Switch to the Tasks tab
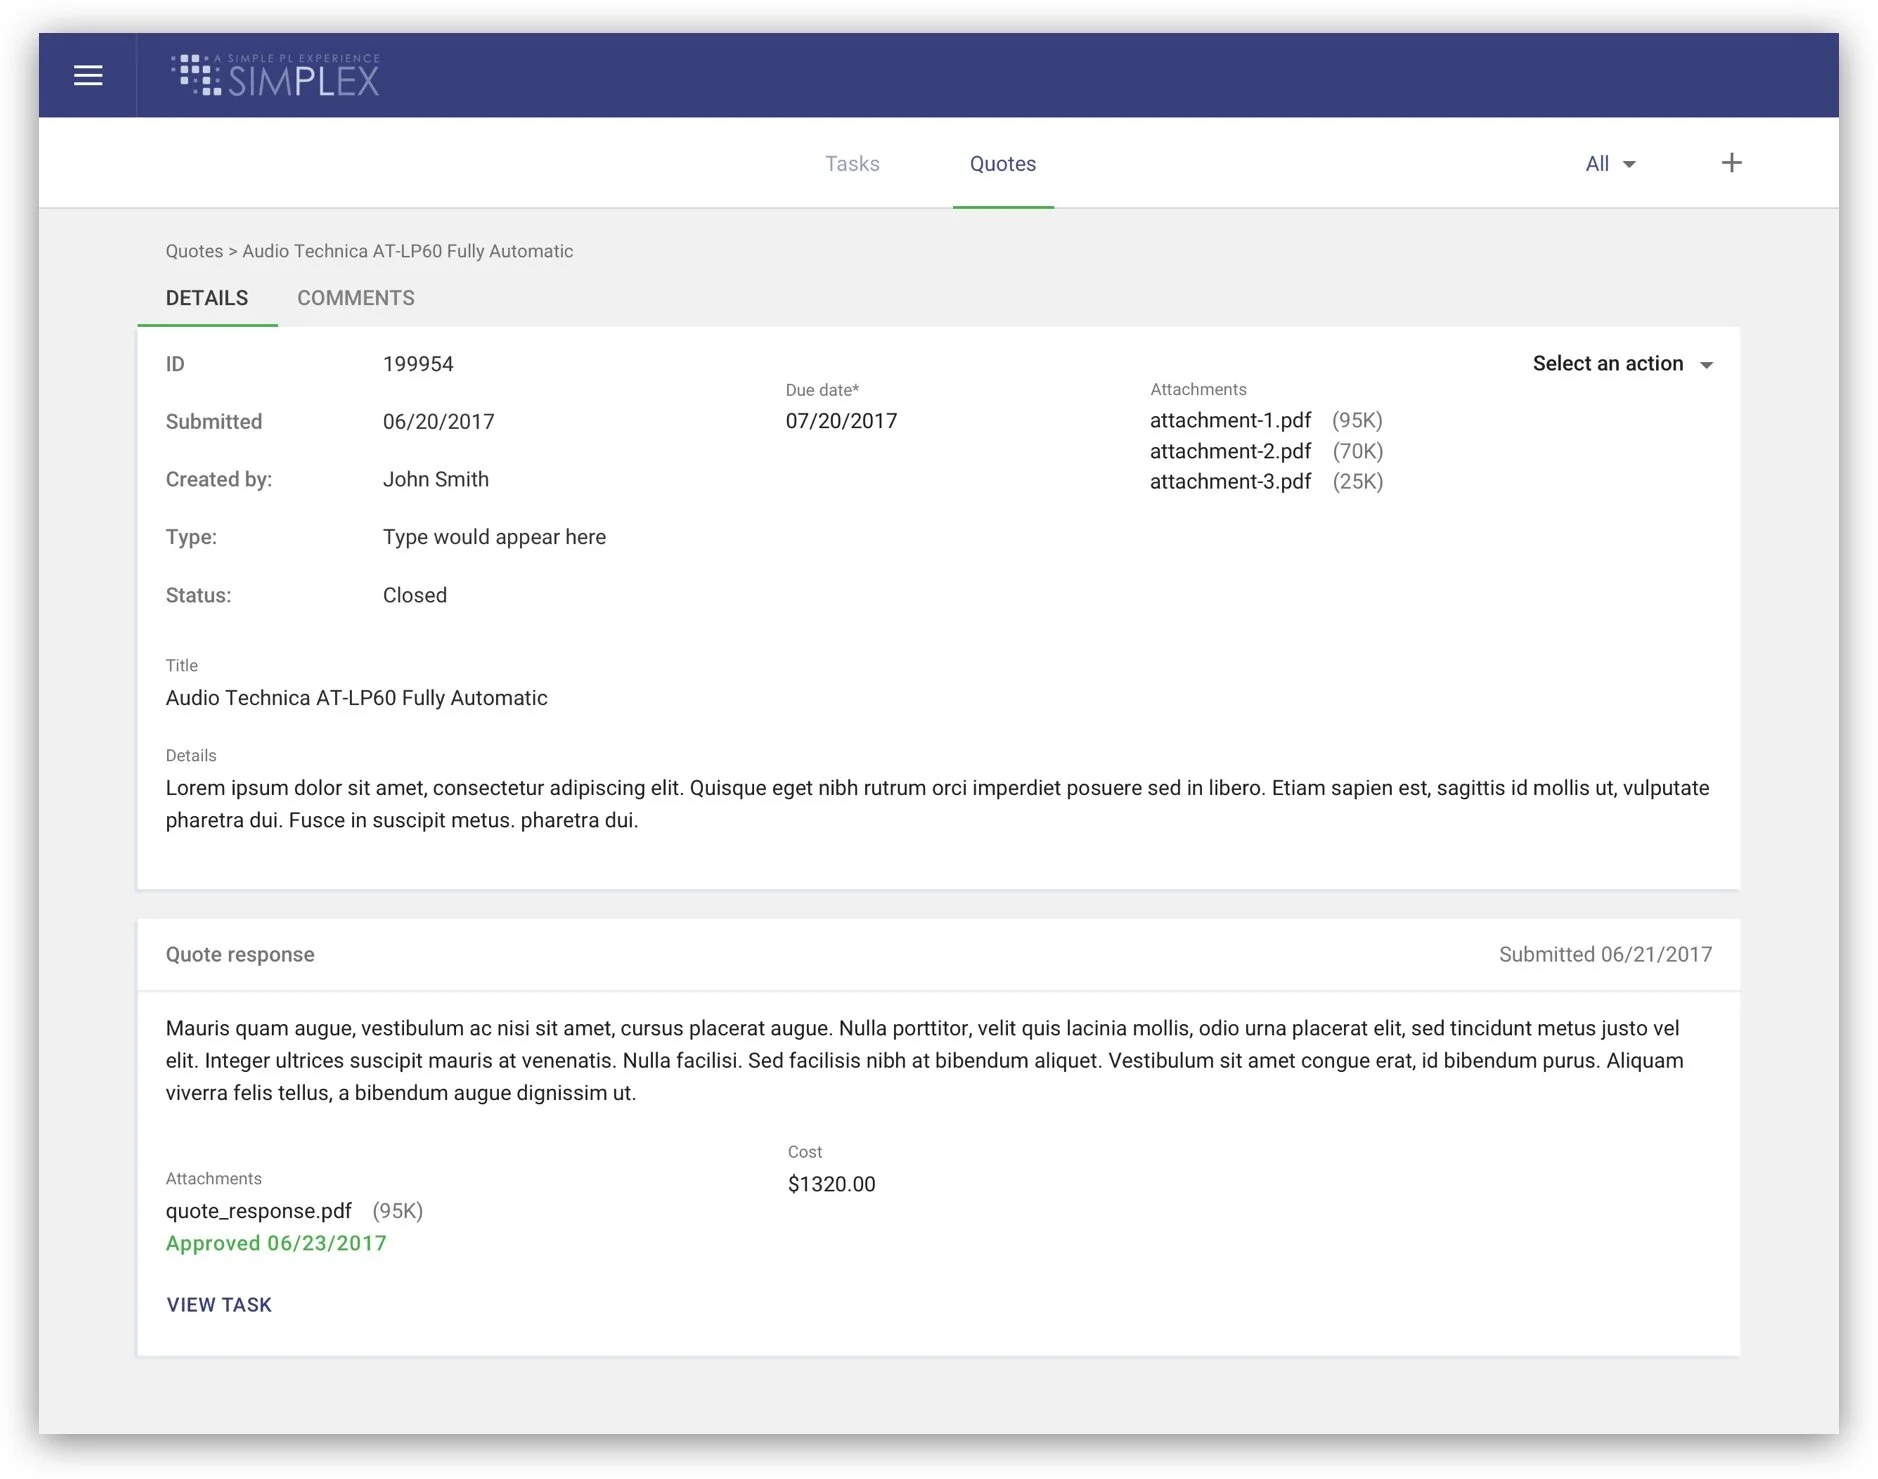 coord(852,164)
